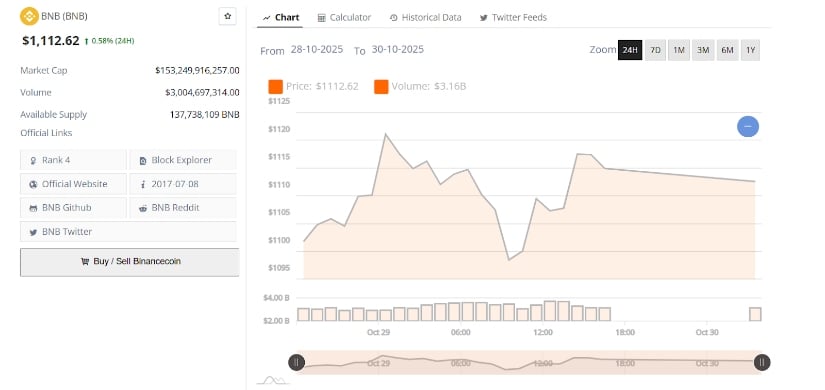
Task: Edit the To date 30-10-2025
Action: click(x=397, y=49)
